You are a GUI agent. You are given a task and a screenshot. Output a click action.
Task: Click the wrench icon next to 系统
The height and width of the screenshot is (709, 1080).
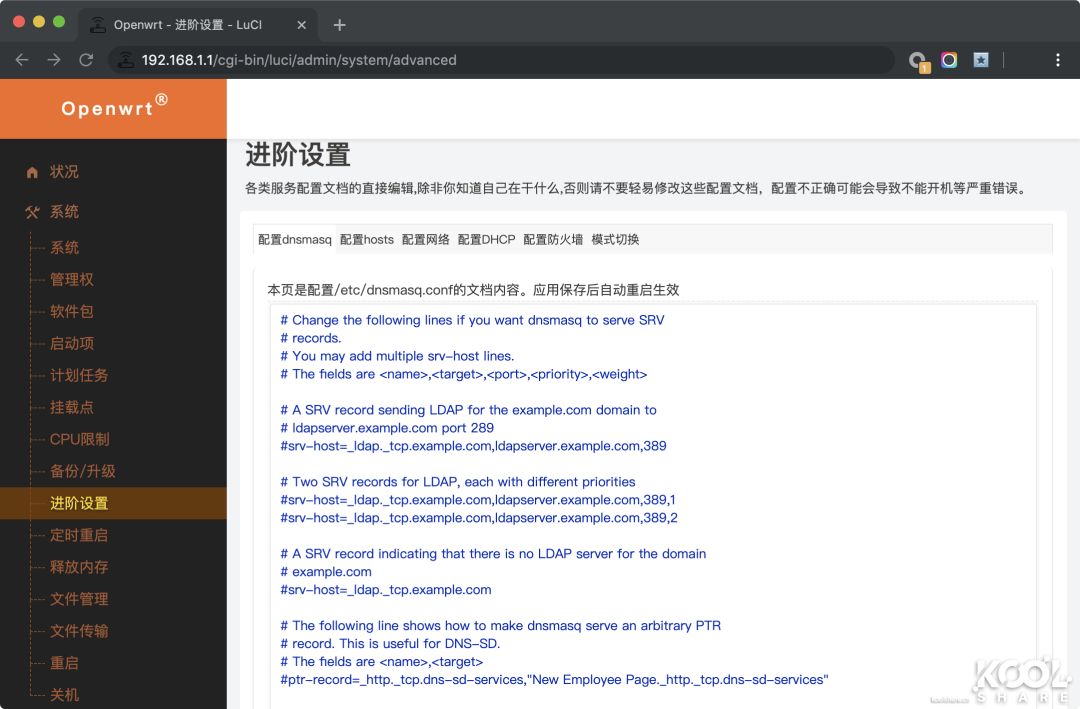coord(33,211)
